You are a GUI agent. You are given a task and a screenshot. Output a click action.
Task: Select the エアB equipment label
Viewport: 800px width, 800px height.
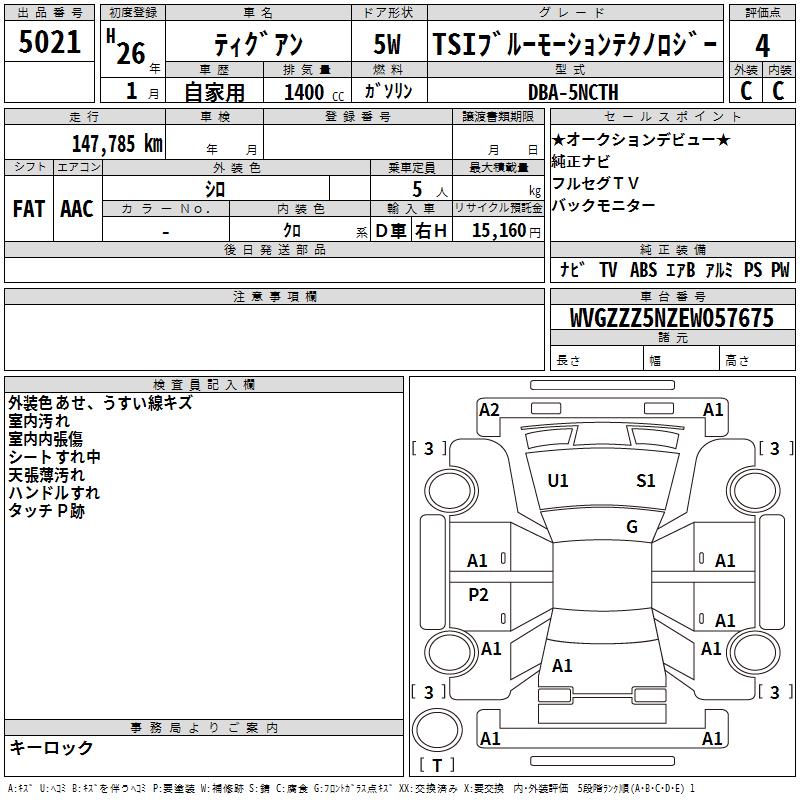coord(681,269)
